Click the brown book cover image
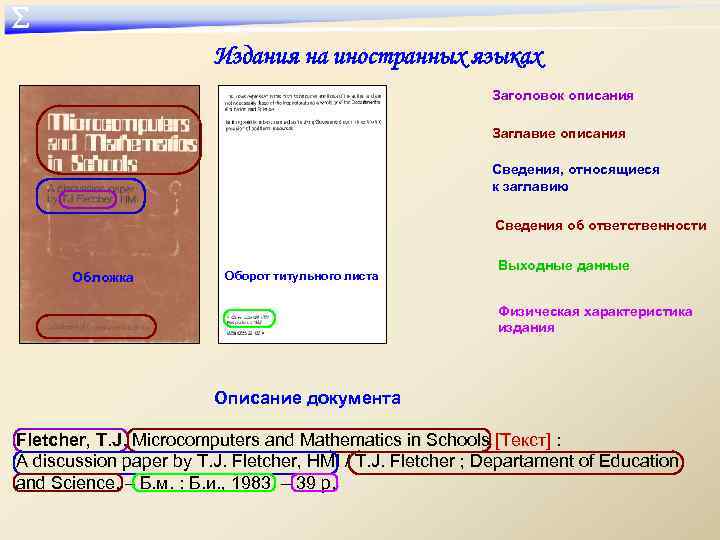Screen dimensions: 720x540 point(109,214)
